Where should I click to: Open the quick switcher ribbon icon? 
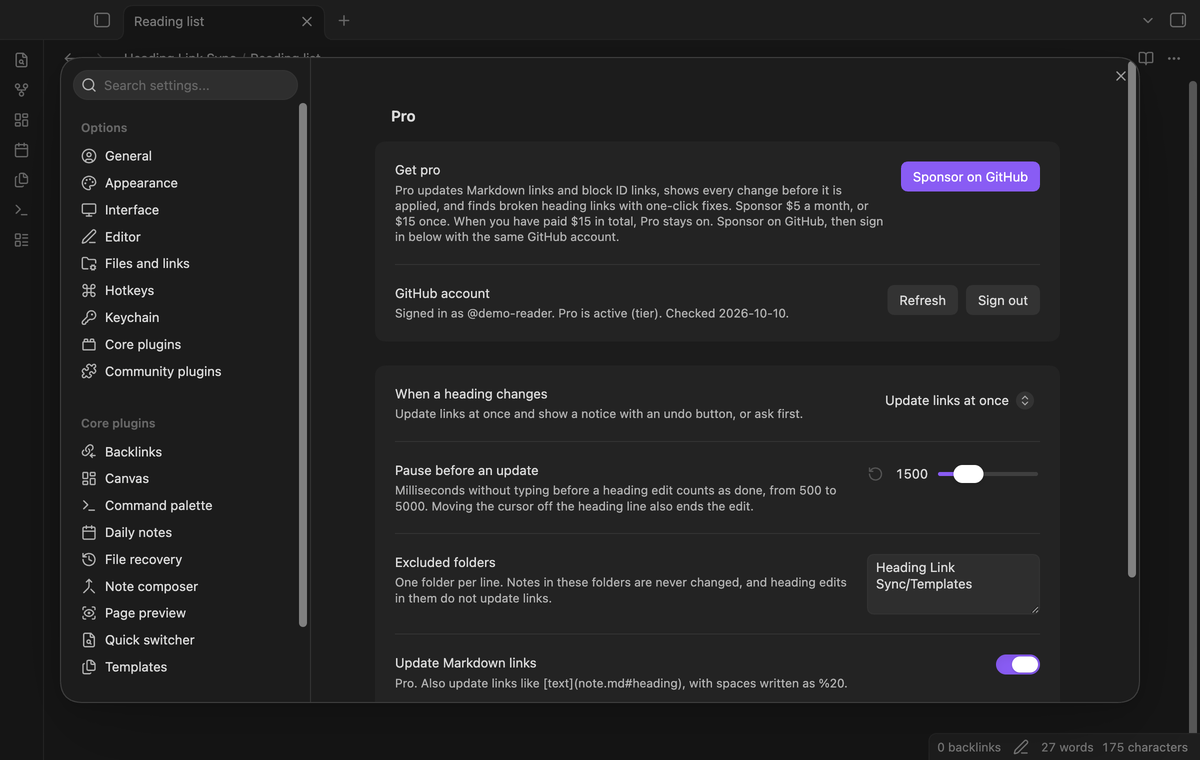click(21, 60)
